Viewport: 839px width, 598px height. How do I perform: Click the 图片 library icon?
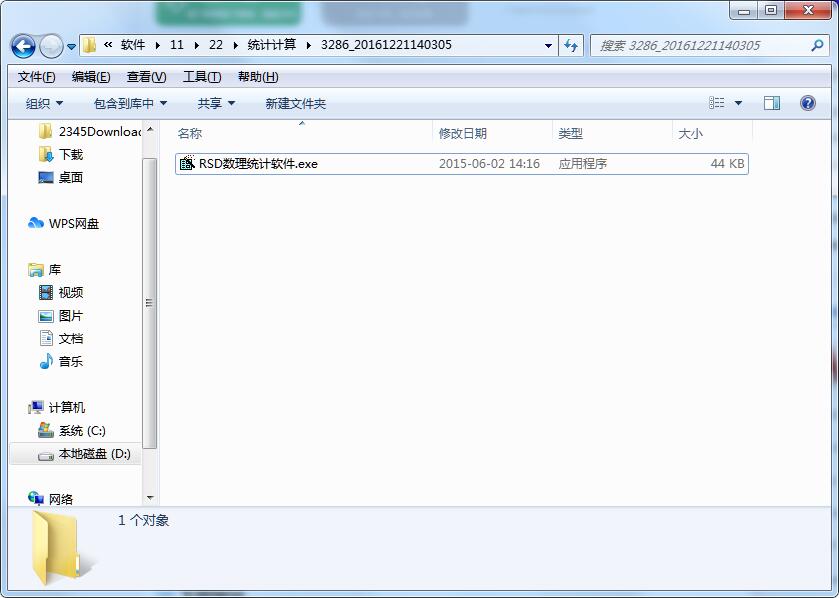(46, 316)
